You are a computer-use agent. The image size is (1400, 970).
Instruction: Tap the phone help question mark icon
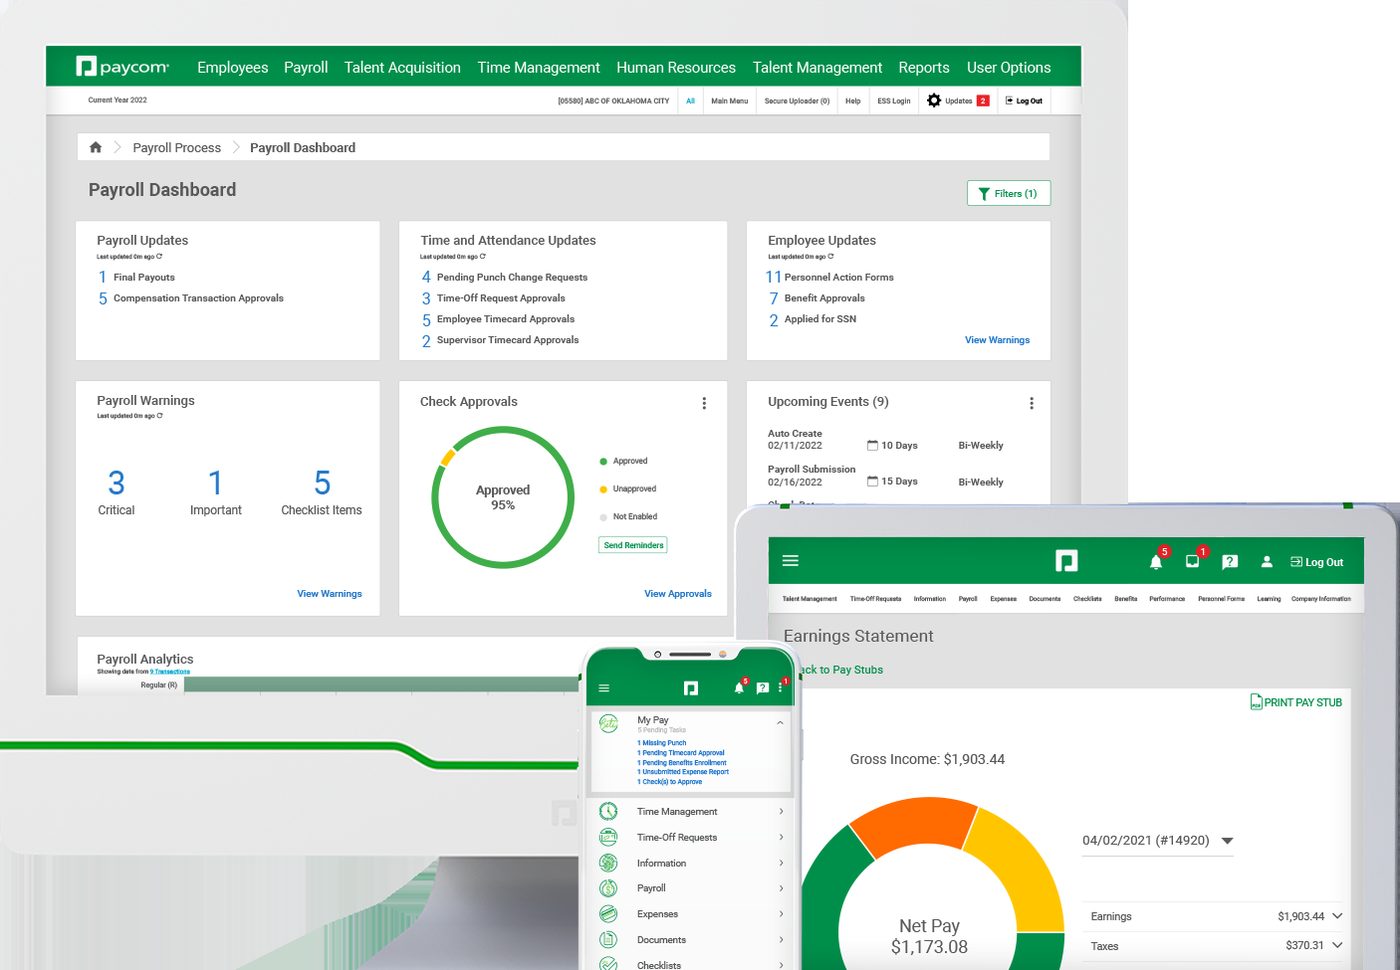[x=762, y=688]
